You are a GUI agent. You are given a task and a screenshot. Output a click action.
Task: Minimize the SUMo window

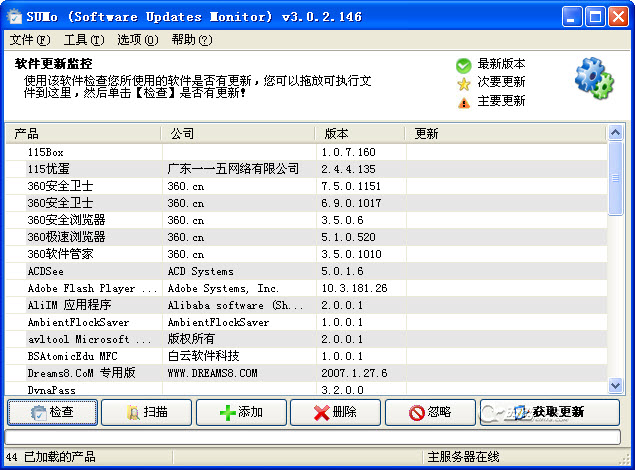click(x=572, y=17)
